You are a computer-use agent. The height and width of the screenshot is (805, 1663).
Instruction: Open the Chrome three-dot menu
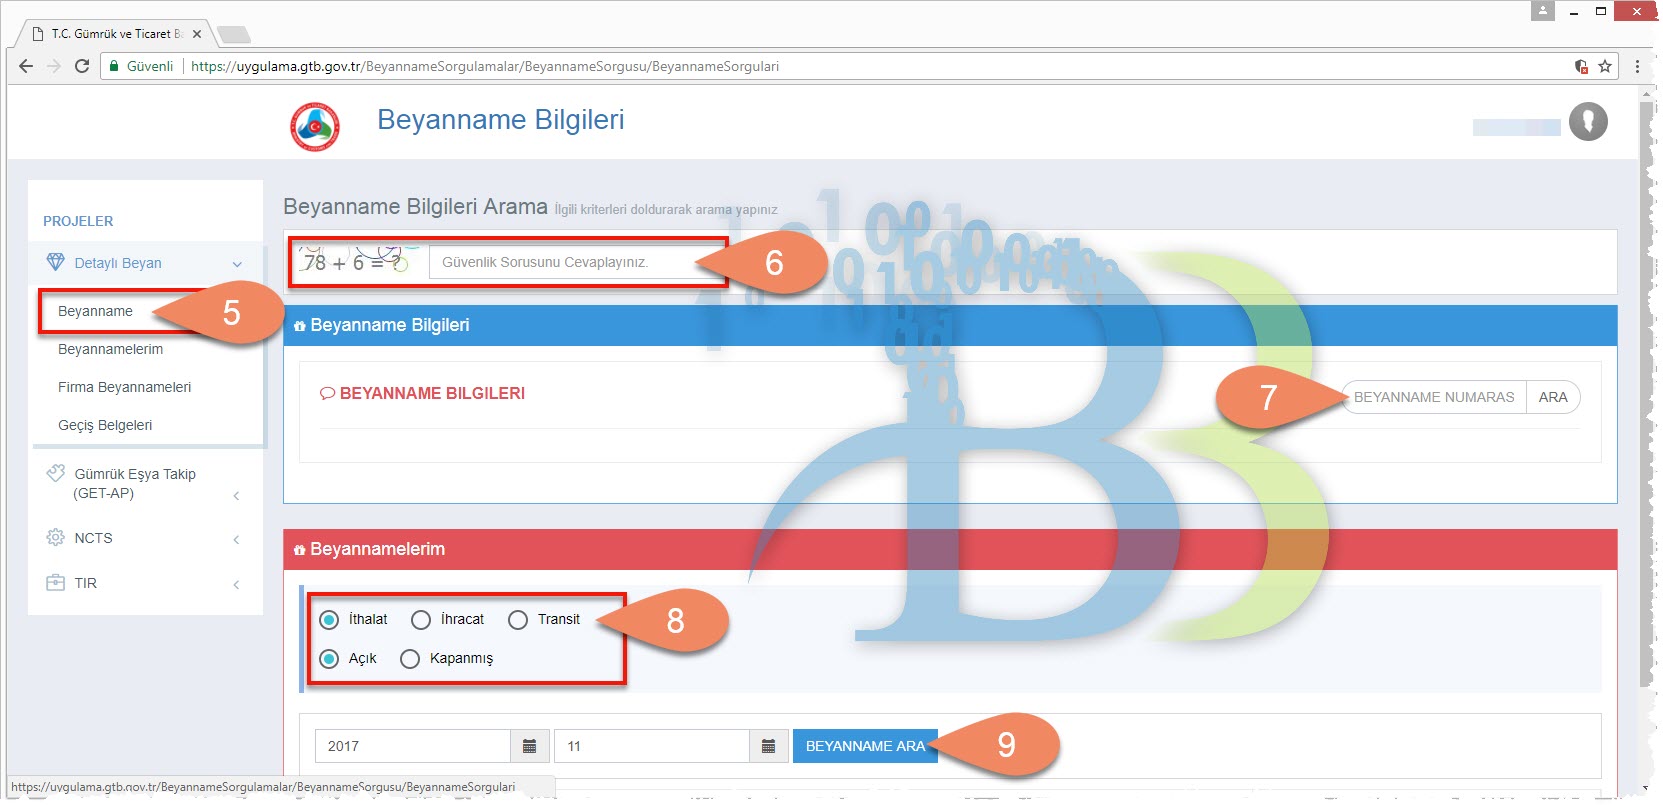tap(1637, 66)
